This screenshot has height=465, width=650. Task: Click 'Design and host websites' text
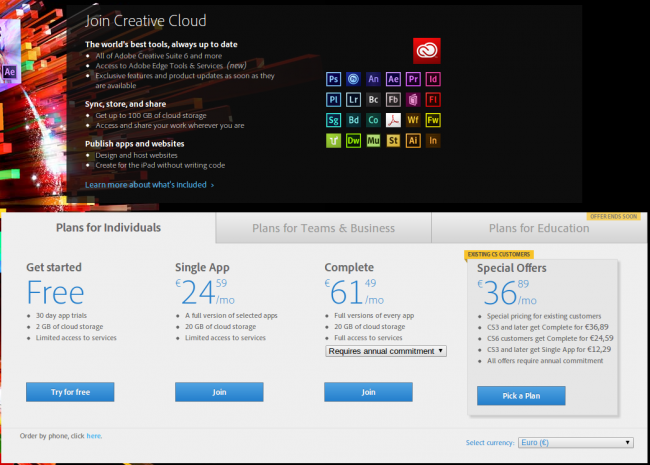pyautogui.click(x=136, y=155)
